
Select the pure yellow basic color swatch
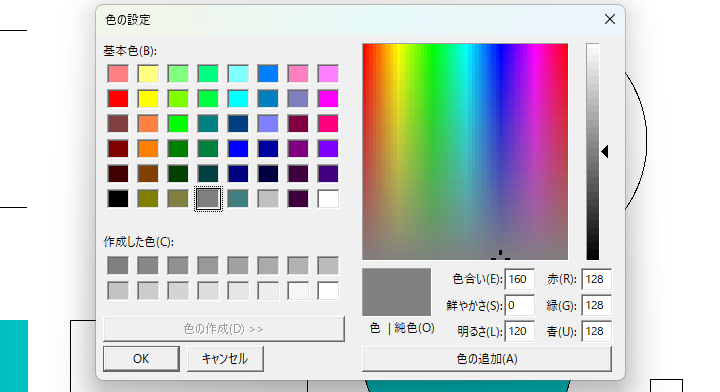tap(148, 99)
